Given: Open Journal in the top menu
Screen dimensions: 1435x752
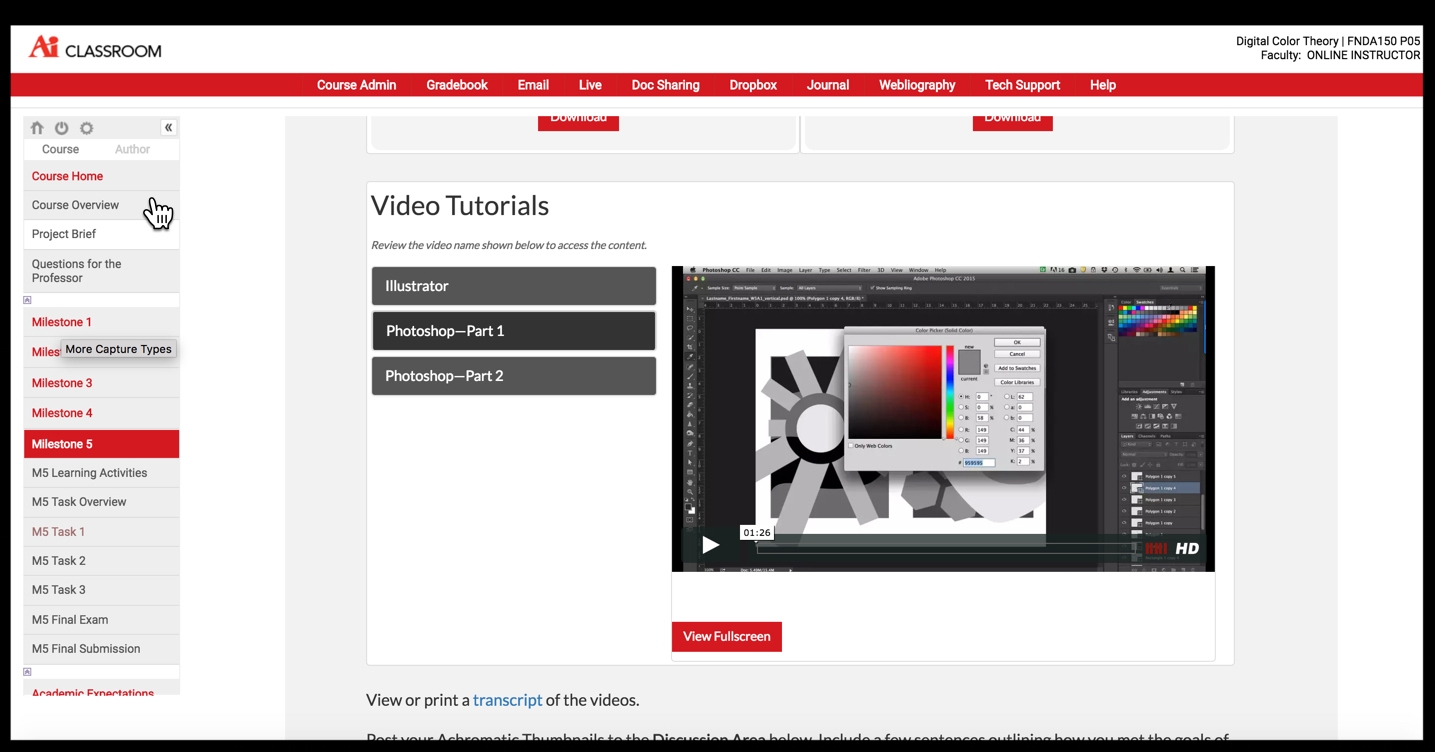Looking at the screenshot, I should click(x=828, y=85).
